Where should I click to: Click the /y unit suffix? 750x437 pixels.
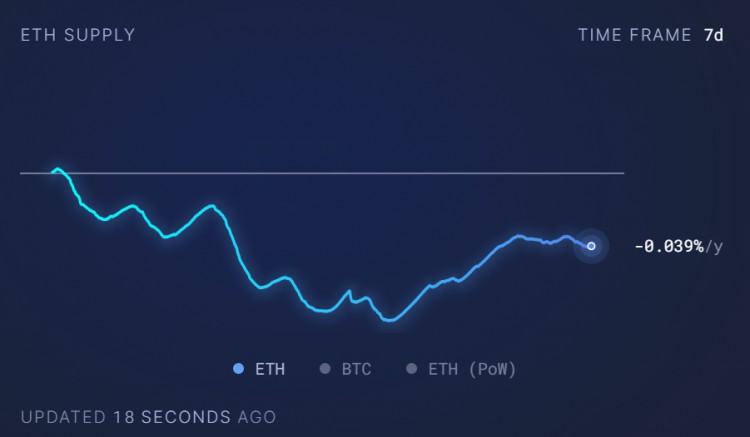[x=714, y=246]
